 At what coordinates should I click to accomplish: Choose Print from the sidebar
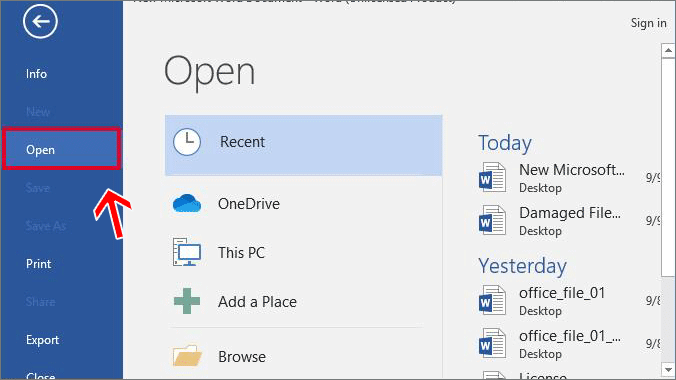[38, 264]
